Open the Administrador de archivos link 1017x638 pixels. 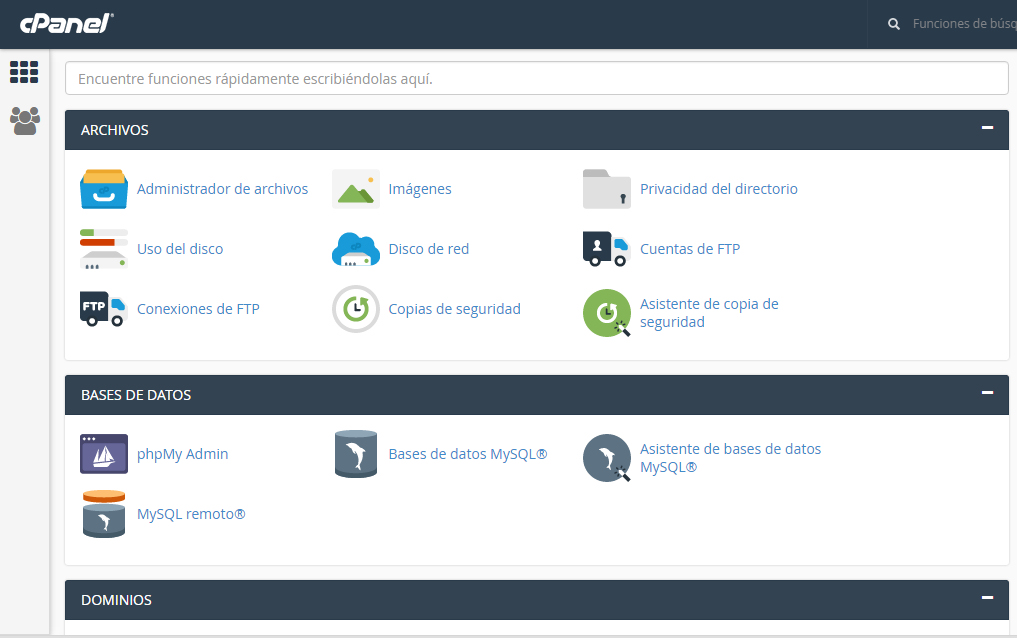[x=222, y=189]
